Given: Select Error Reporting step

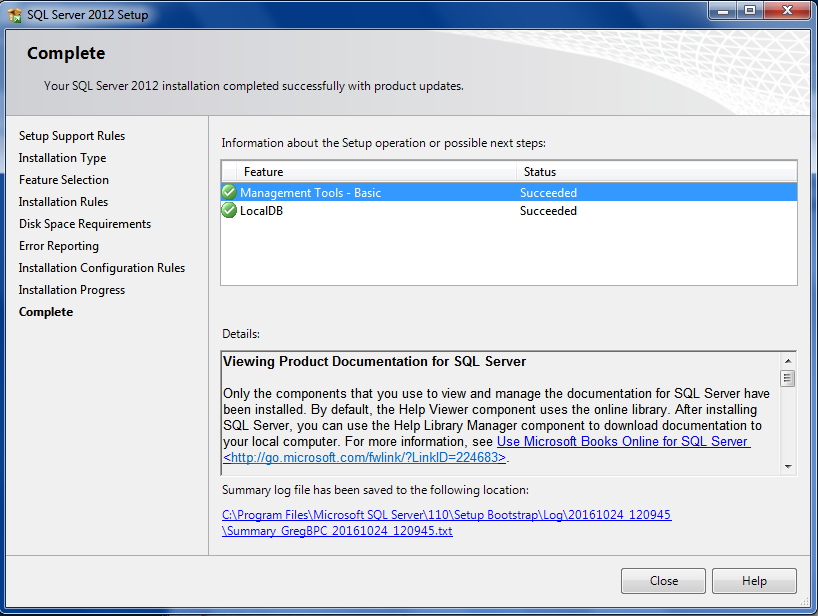Looking at the screenshot, I should (59, 246).
